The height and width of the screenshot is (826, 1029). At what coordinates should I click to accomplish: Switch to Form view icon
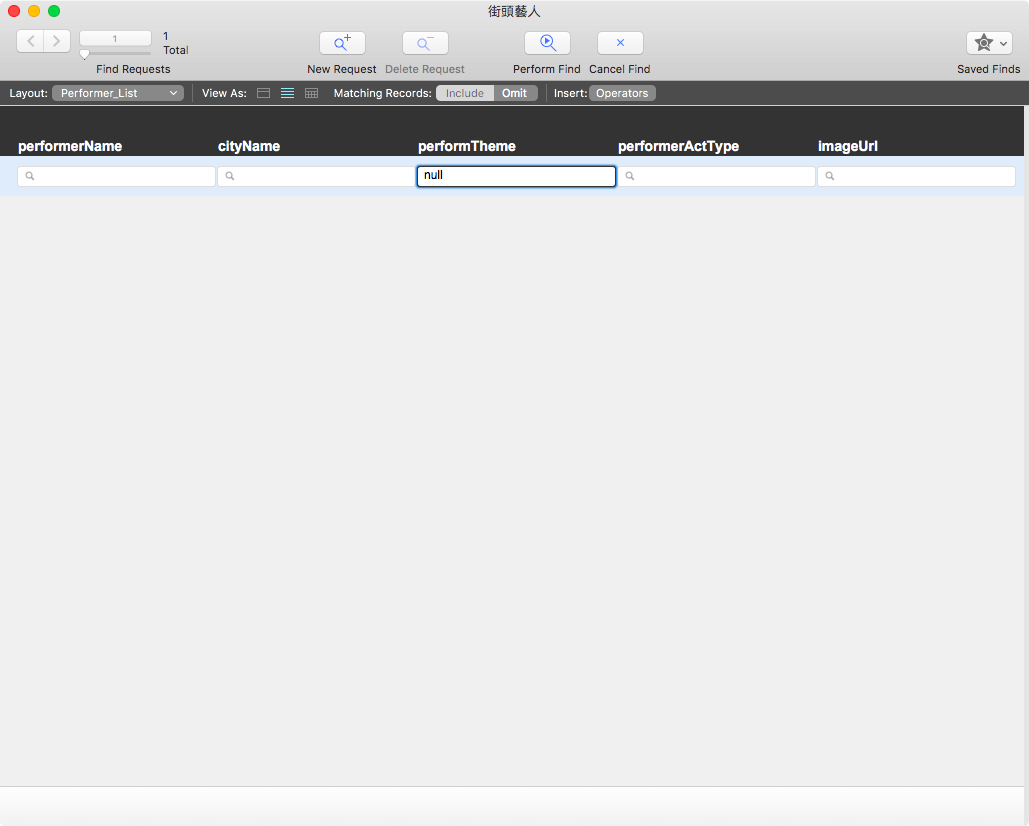click(263, 93)
